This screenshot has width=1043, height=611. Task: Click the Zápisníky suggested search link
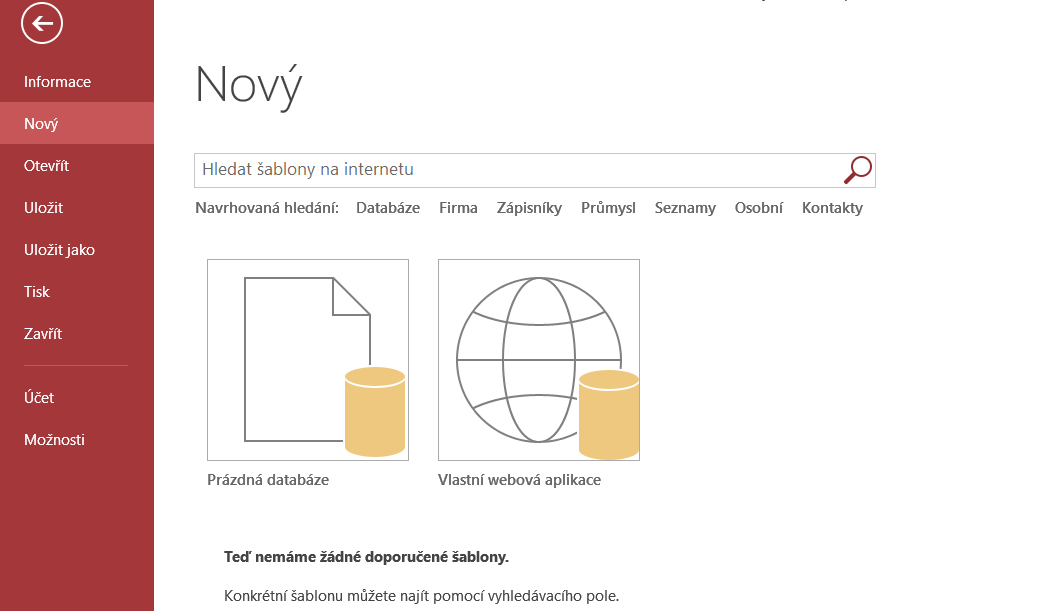click(x=529, y=208)
